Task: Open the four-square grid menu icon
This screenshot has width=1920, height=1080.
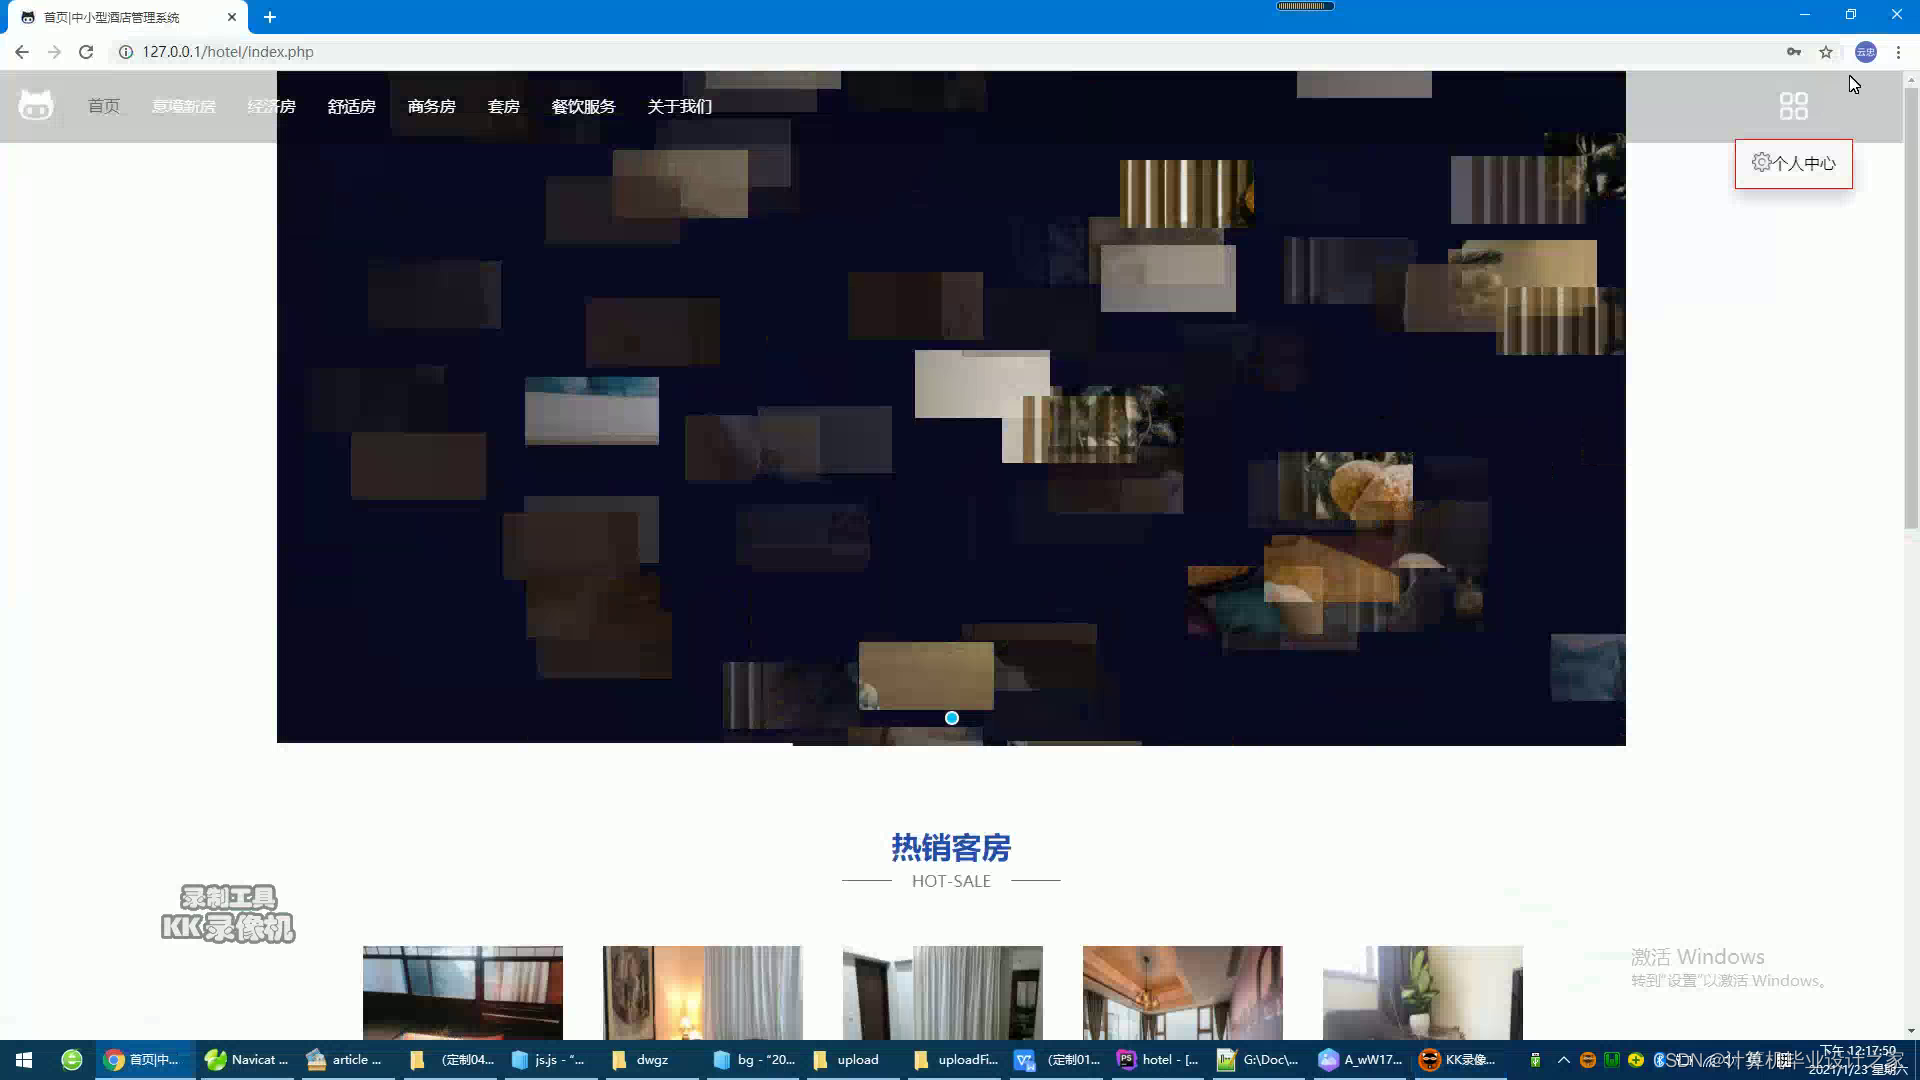Action: tap(1793, 106)
